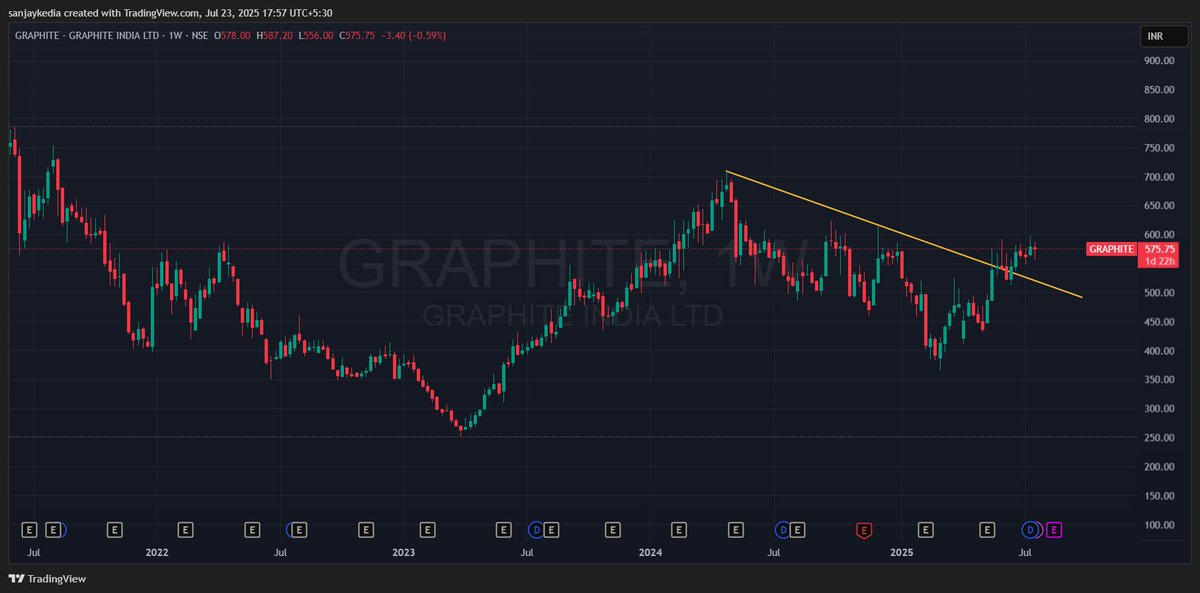
Task: Open the dividend D marker near Jul 2023
Action: tap(537, 529)
